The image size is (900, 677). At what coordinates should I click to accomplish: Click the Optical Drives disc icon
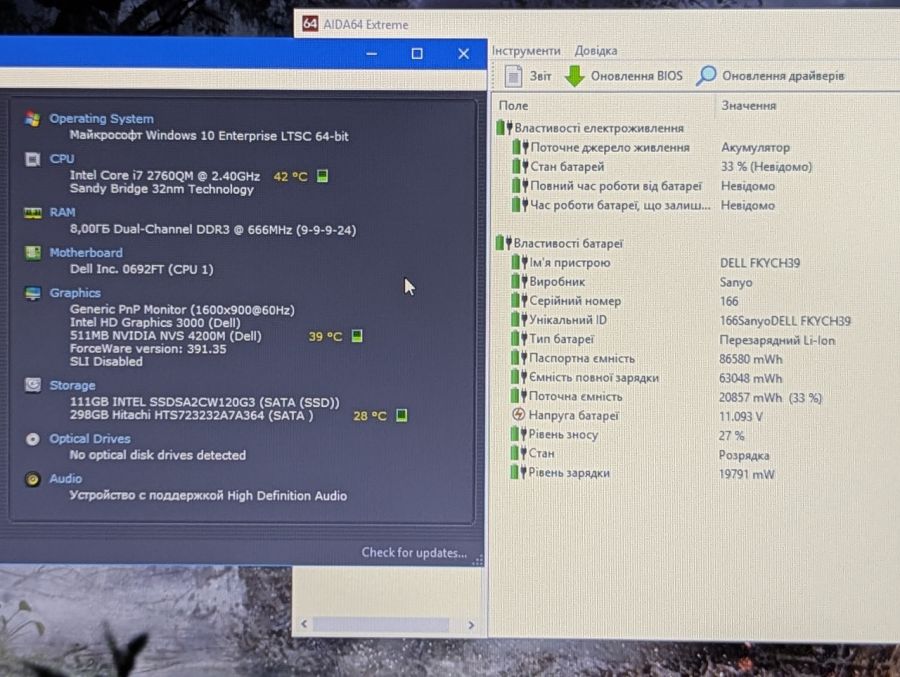click(33, 439)
